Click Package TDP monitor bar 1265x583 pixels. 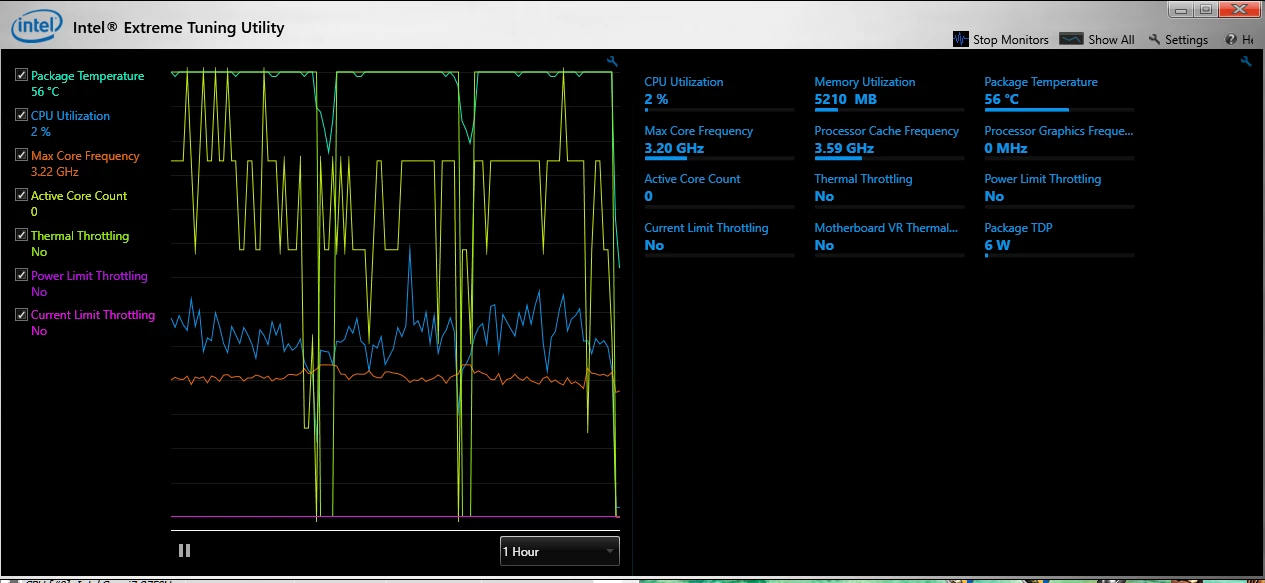1059,255
